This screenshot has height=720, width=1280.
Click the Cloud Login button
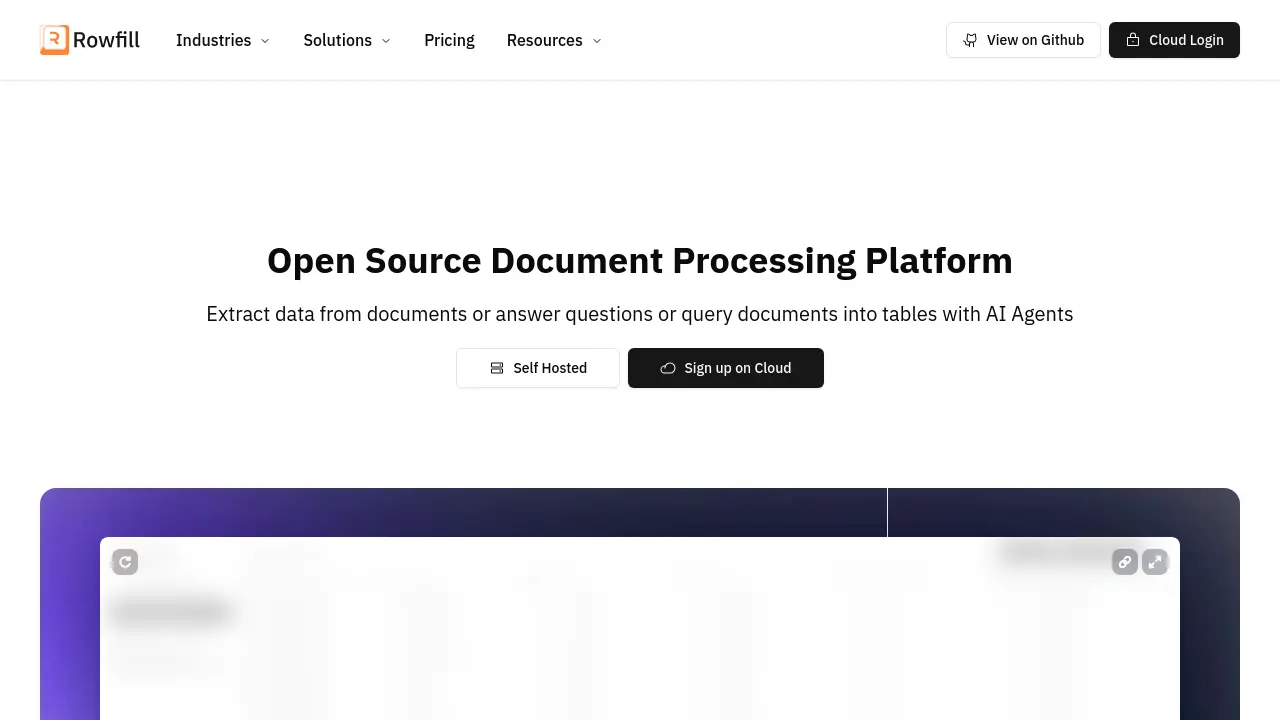[1174, 40]
